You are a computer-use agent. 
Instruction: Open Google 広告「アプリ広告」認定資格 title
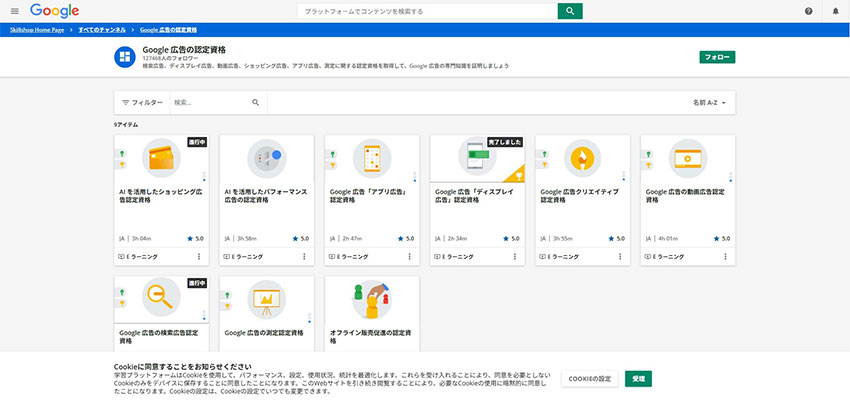point(368,196)
